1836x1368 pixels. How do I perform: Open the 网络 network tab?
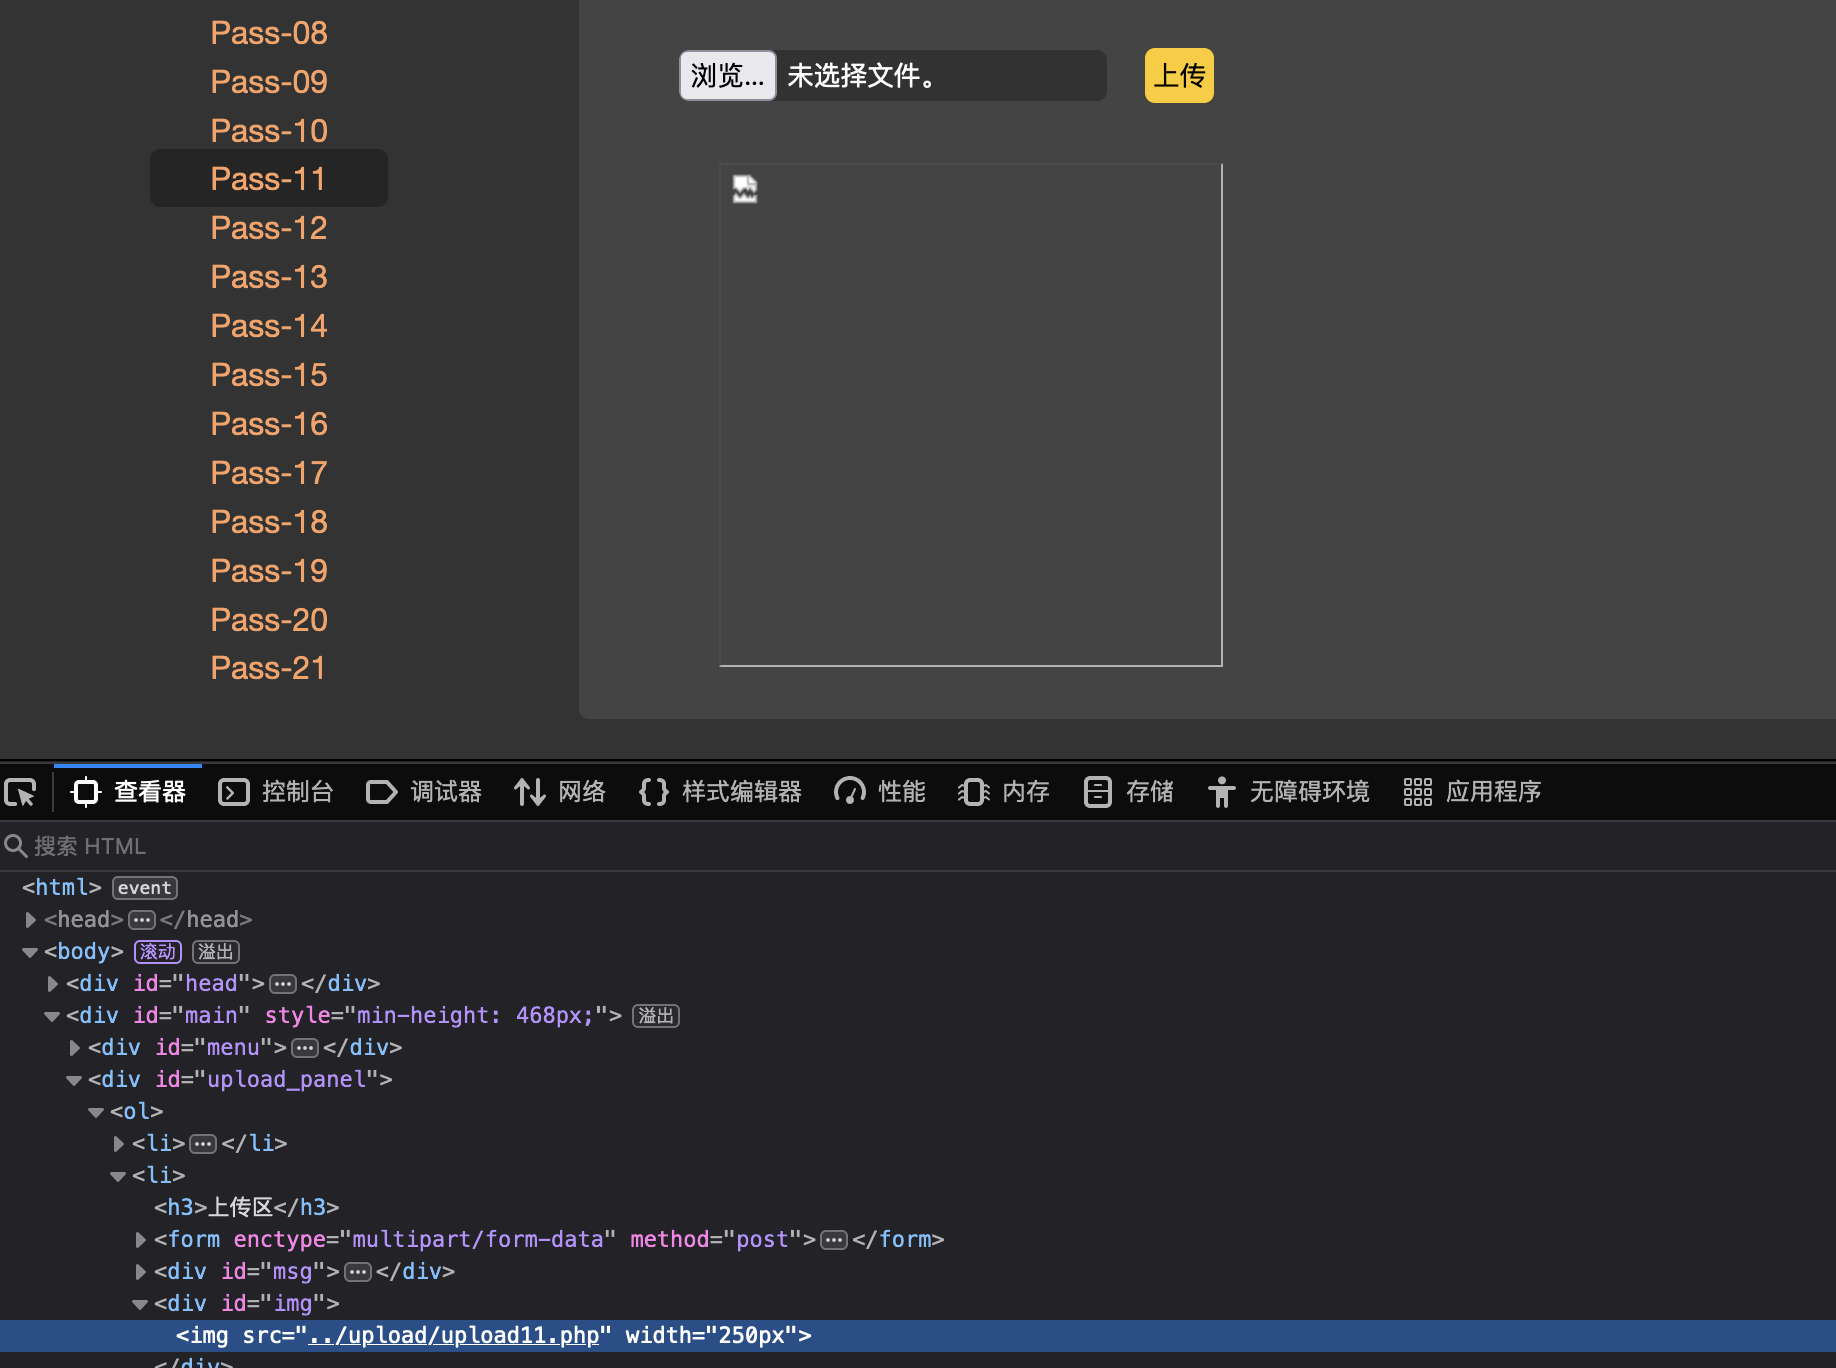[x=560, y=792]
